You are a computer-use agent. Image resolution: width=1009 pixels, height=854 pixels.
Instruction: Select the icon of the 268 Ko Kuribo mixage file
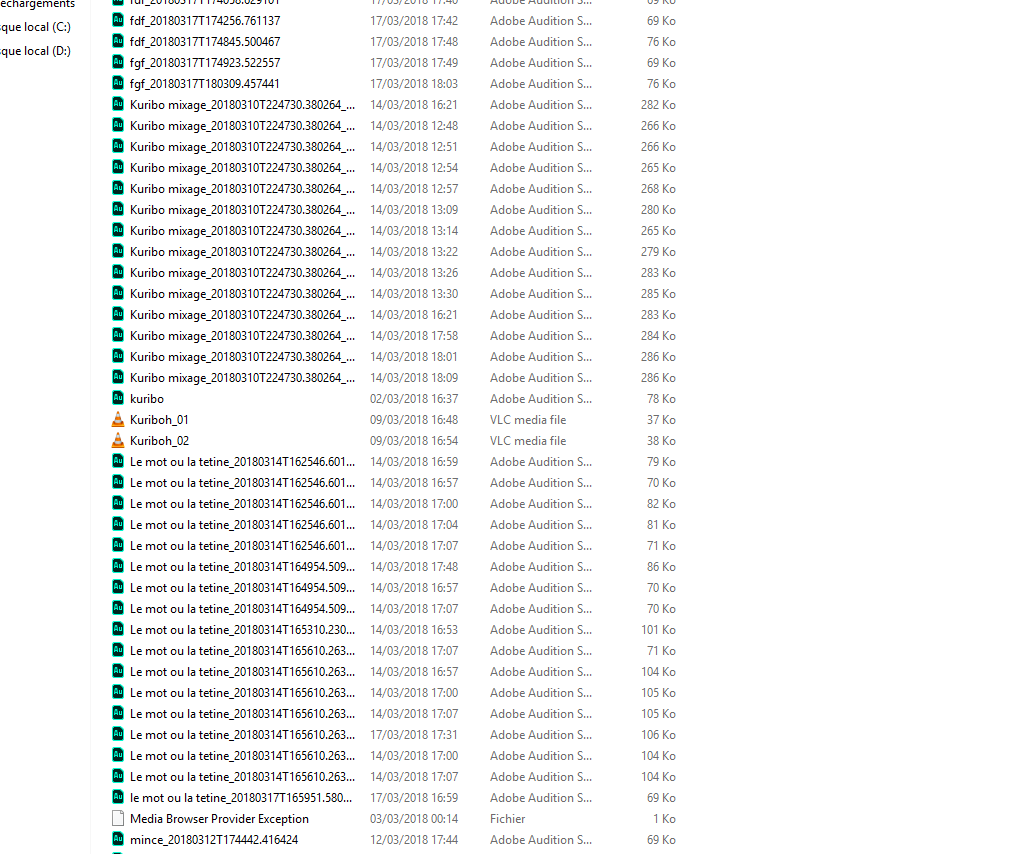click(118, 188)
